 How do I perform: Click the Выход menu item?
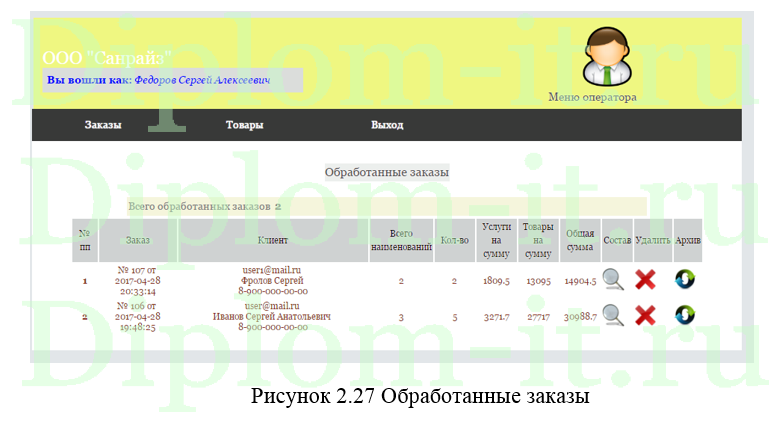click(x=387, y=125)
